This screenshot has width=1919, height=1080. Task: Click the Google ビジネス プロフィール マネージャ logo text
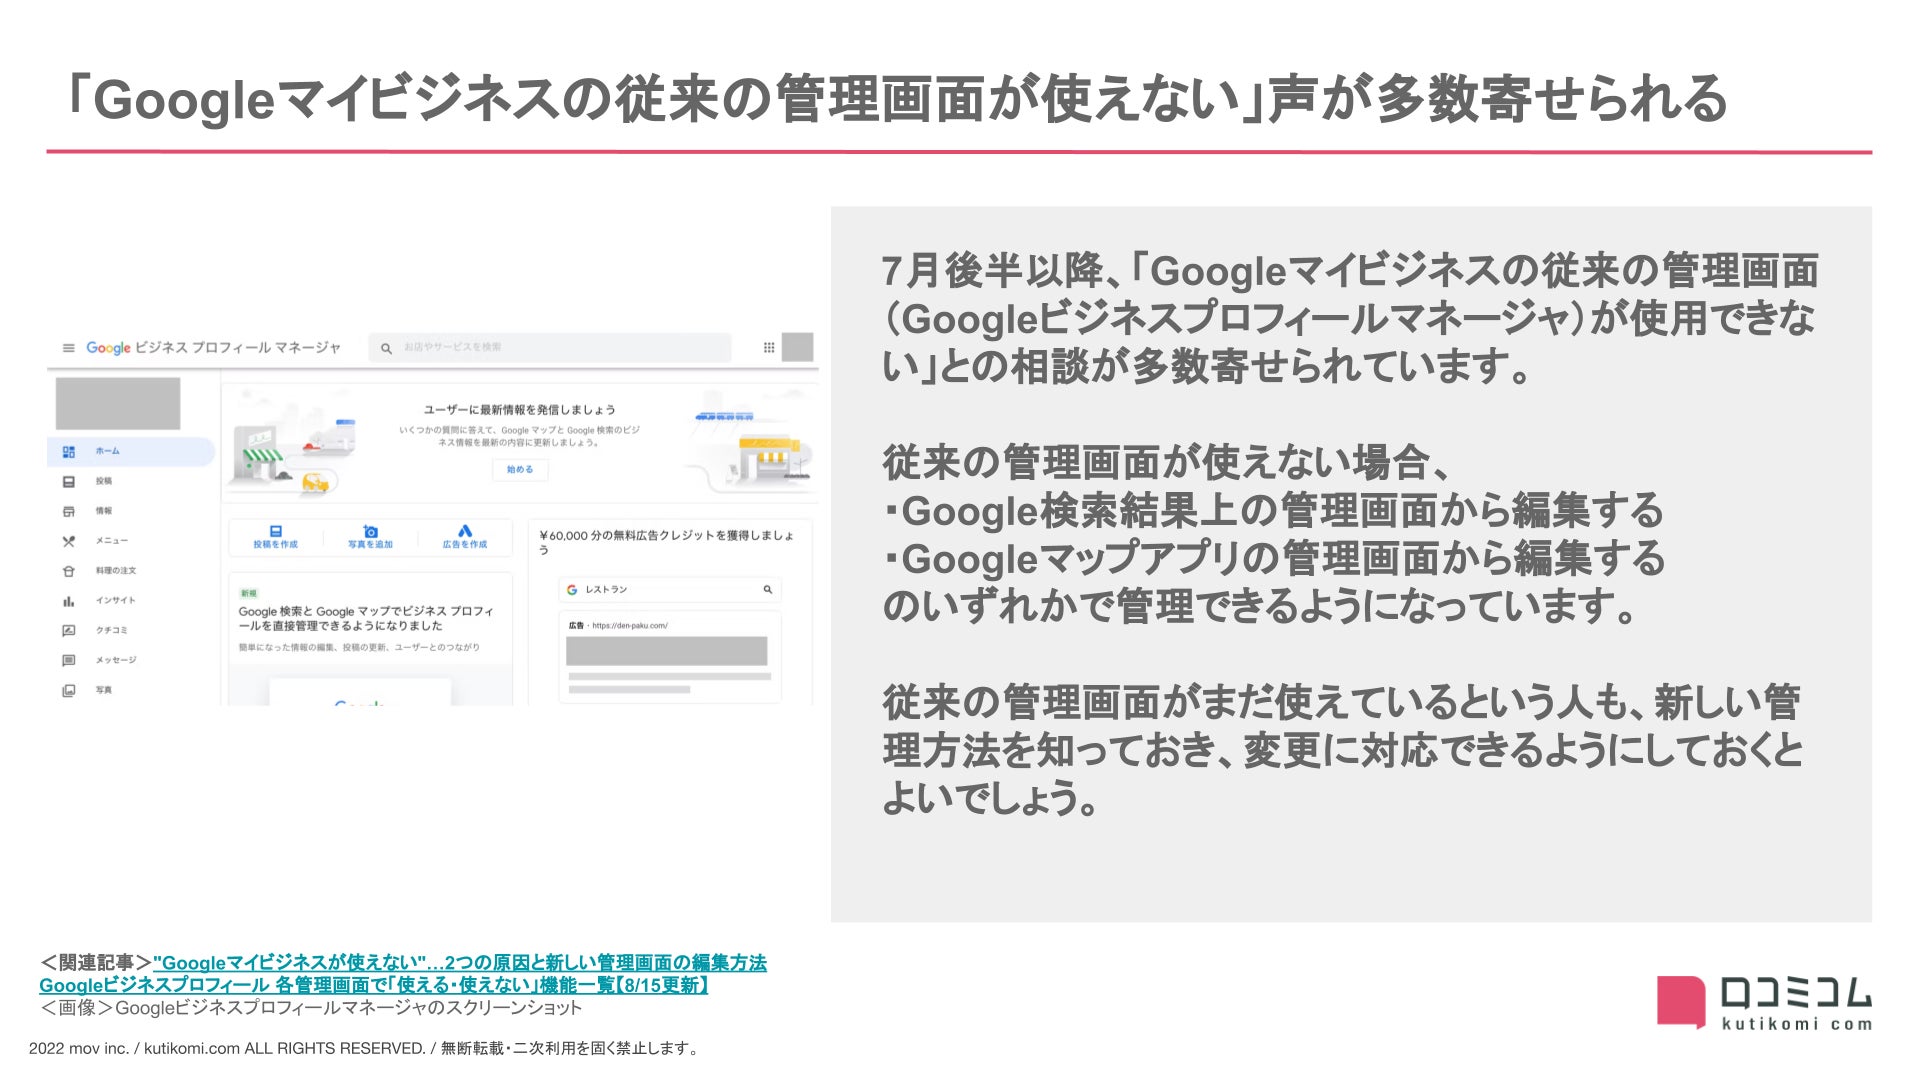[213, 348]
